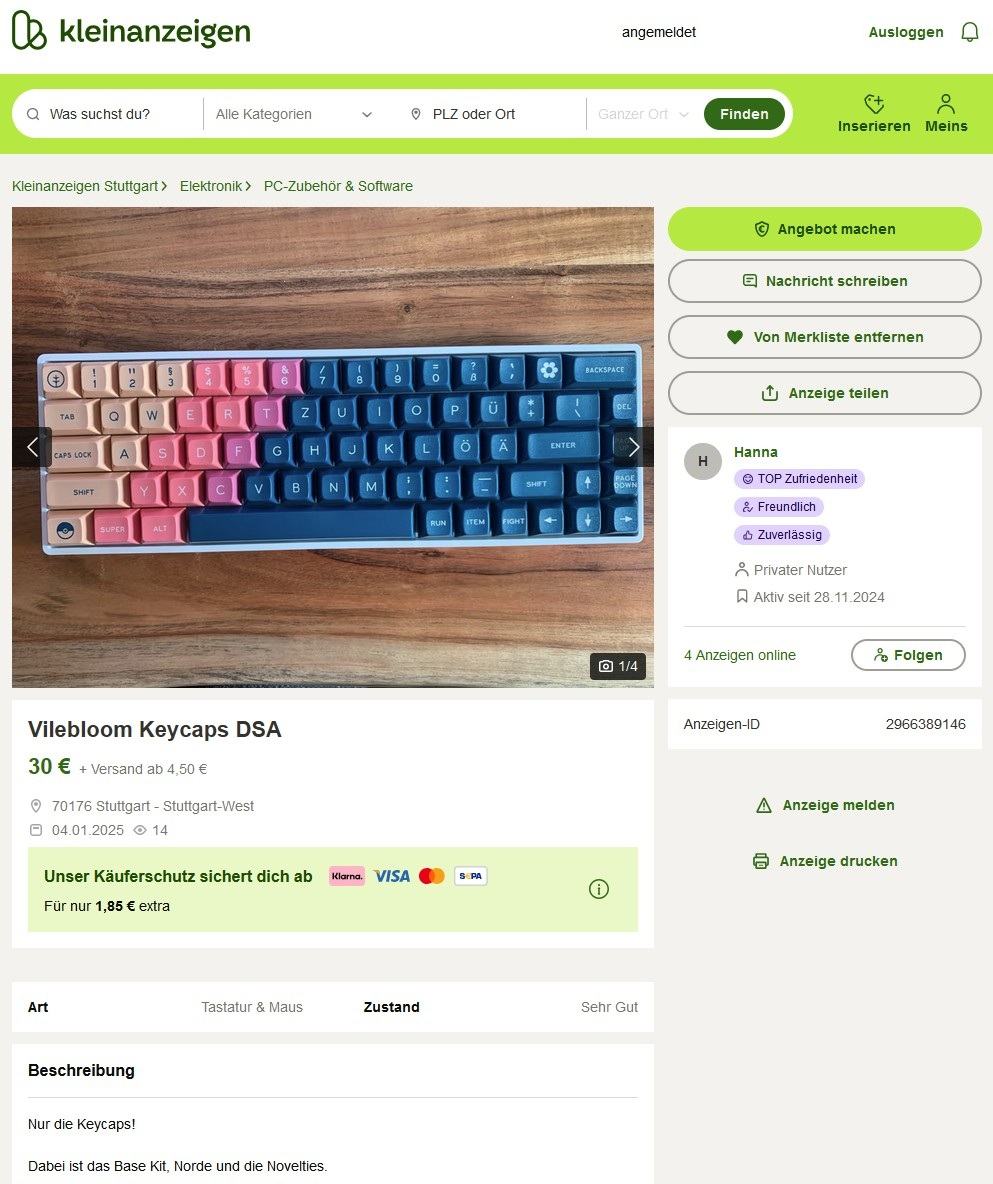Click the Angebot machen button
Screen dimensions: 993x1184
click(x=825, y=229)
